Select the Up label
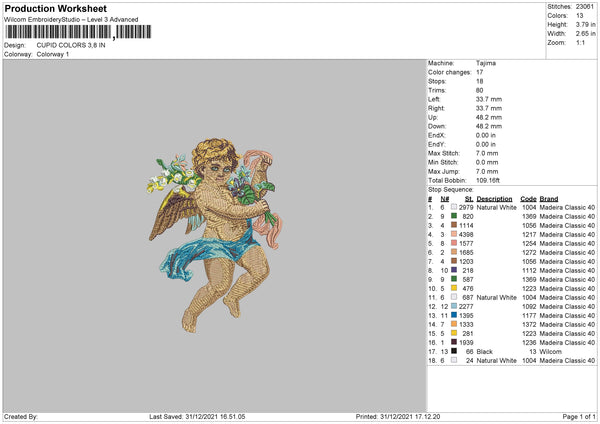This screenshot has height=424, width=600. pos(433,117)
